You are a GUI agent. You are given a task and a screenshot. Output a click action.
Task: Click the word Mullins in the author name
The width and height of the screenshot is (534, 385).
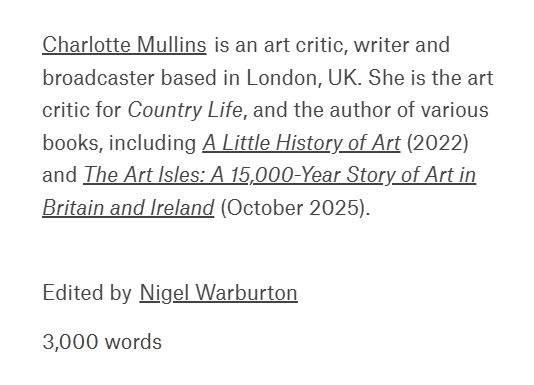tap(172, 45)
